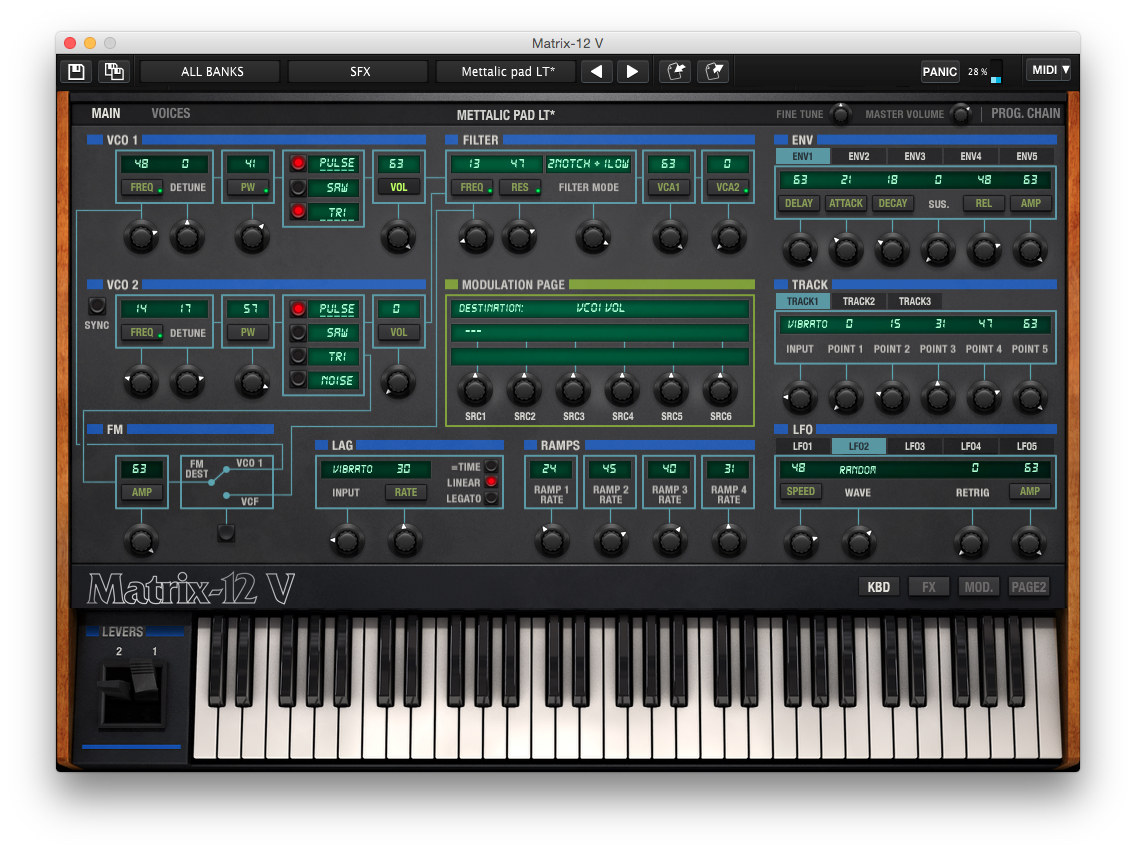This screenshot has width=1136, height=852.
Task: Adjust the MASTER VOLUME knob
Action: pyautogui.click(x=961, y=113)
